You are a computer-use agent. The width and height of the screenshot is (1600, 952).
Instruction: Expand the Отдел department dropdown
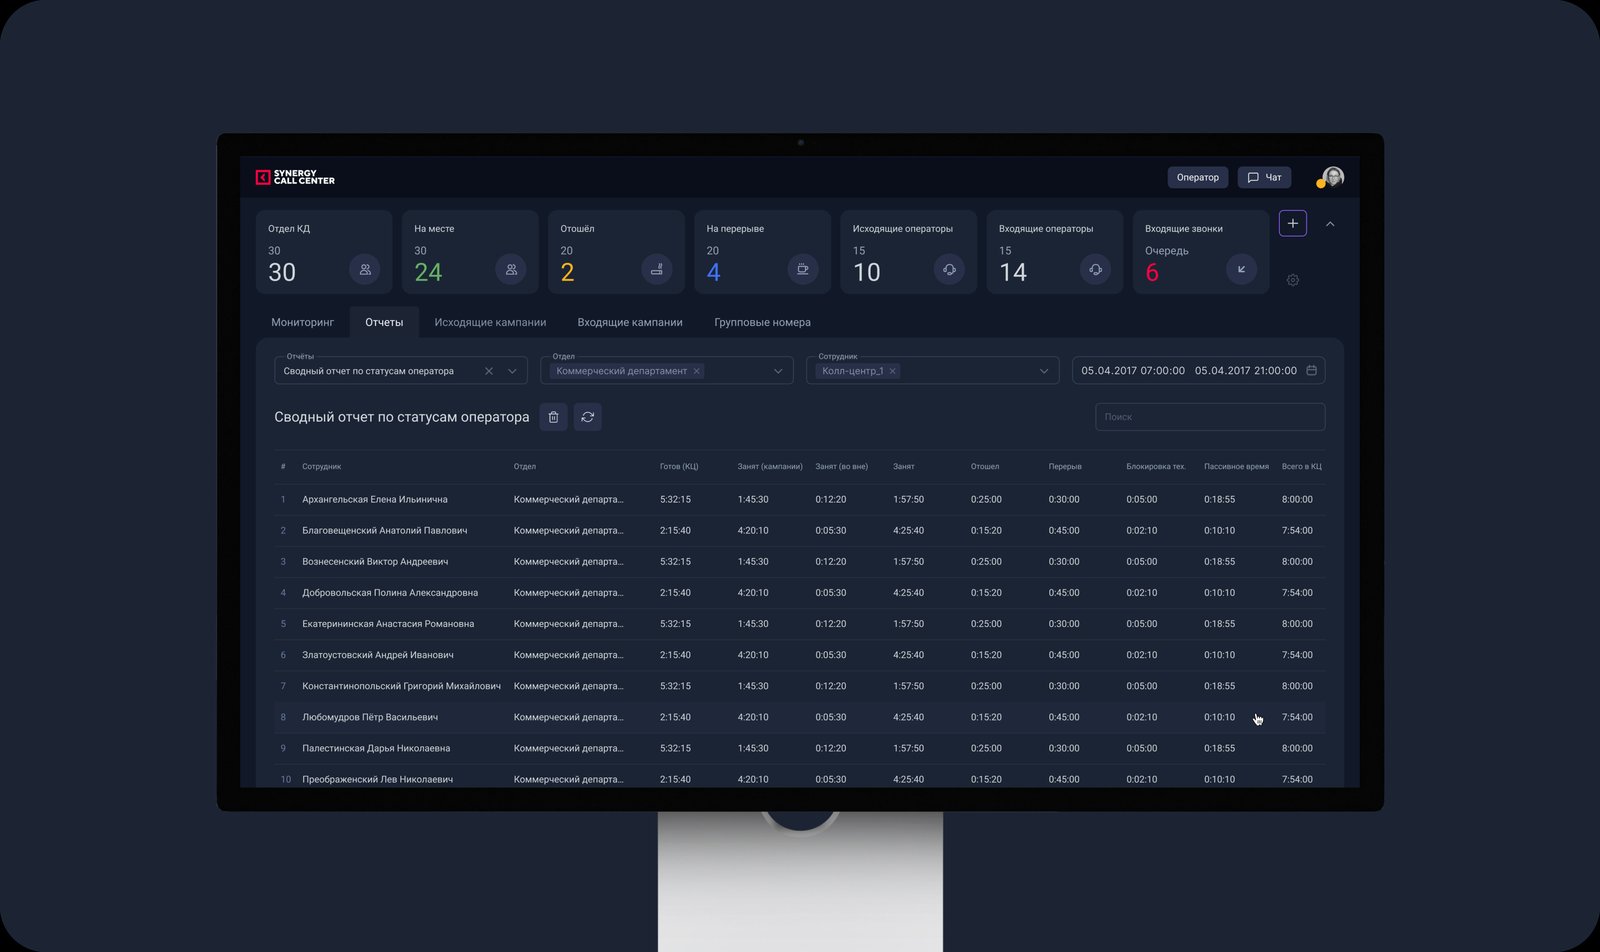[x=778, y=371]
